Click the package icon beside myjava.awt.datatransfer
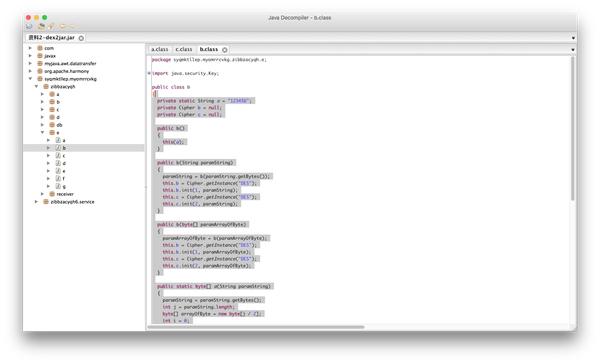Image resolution: width=600 pixels, height=364 pixels. click(x=40, y=64)
